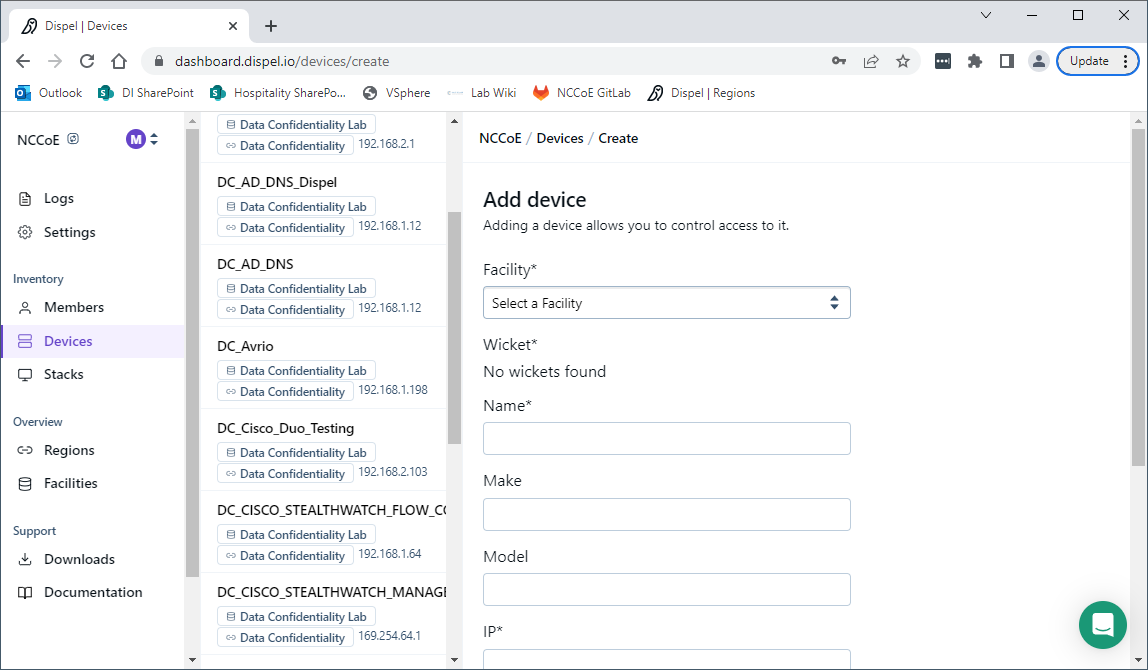Open Facilities in the sidebar
This screenshot has width=1148, height=670.
coord(70,483)
